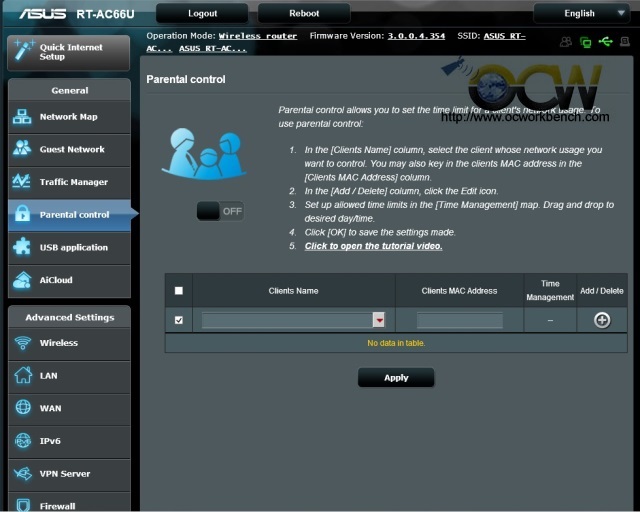Viewport: 640px width, 512px height.
Task: Click the Add / Delete column header
Action: (602, 291)
